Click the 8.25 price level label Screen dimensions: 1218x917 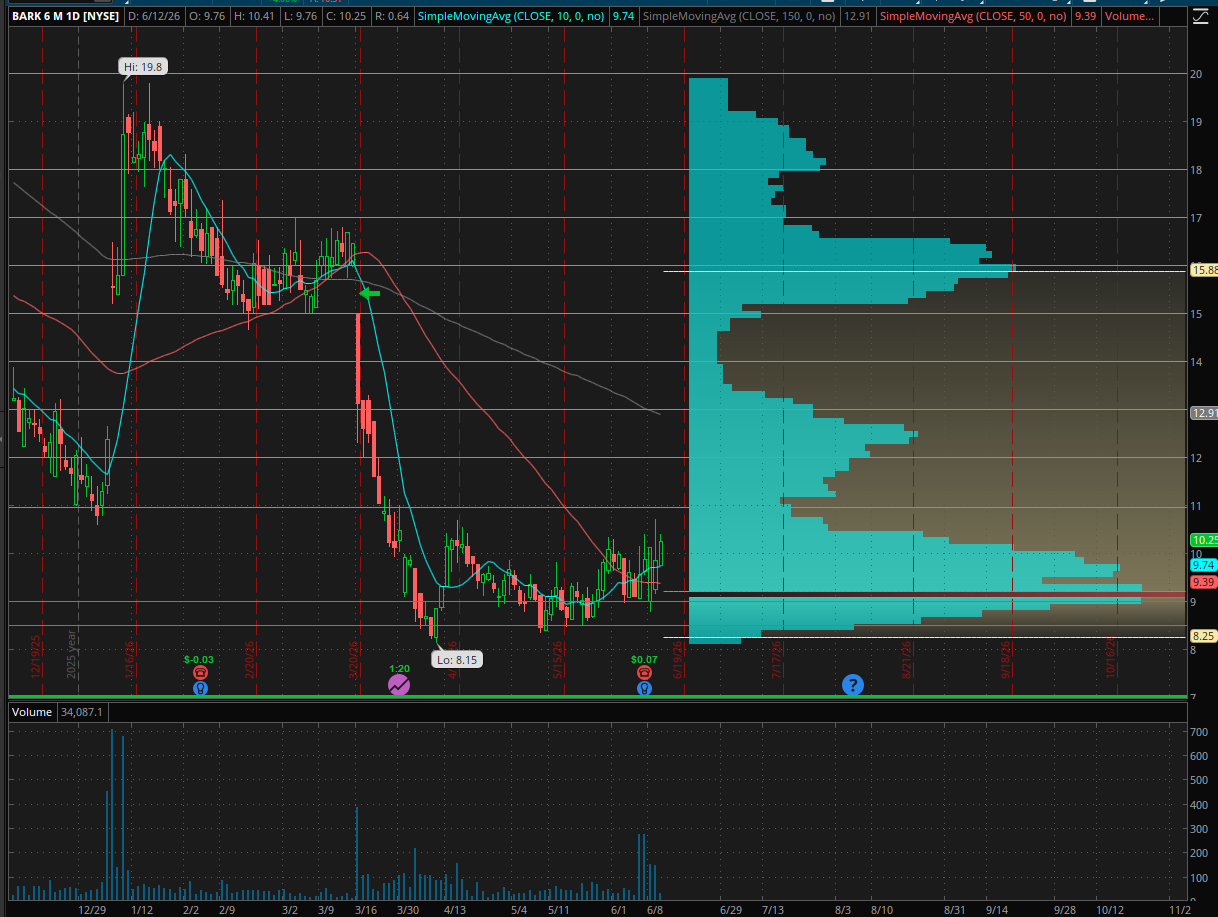(1204, 635)
